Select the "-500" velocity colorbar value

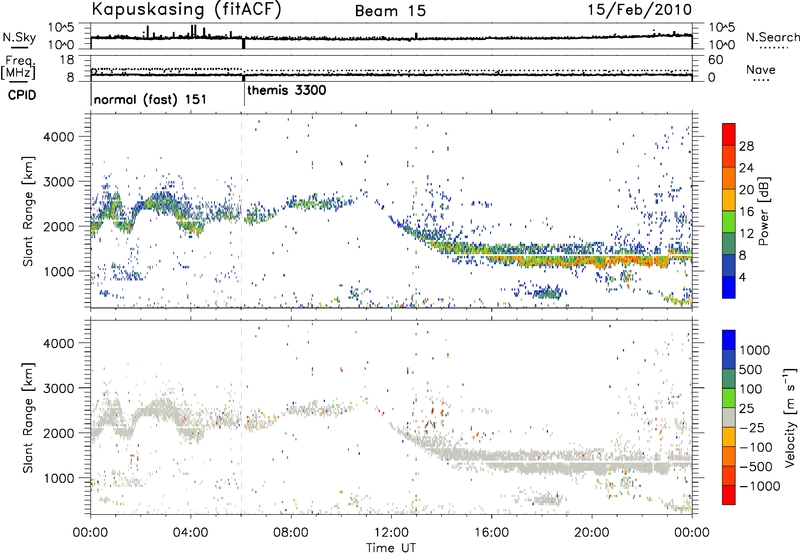[756, 467]
